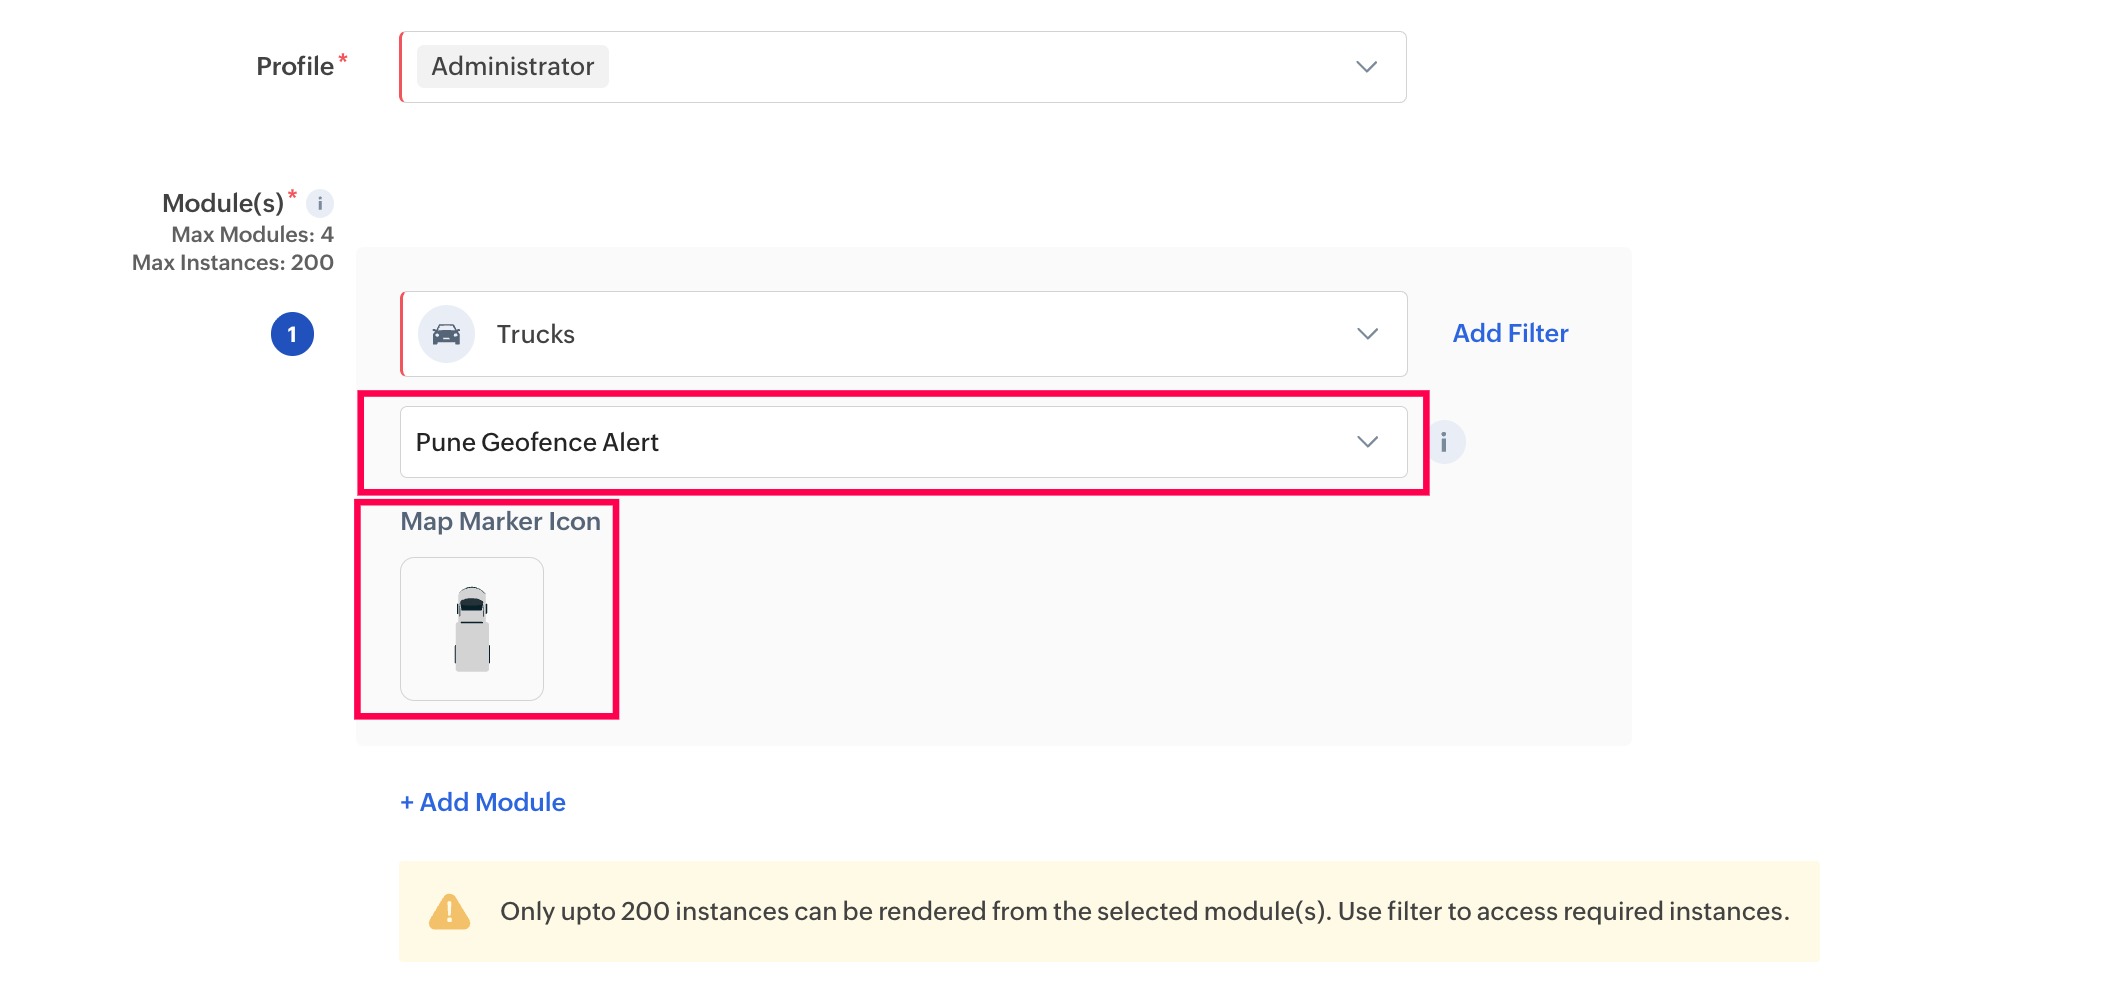Click the info icon beside Module(s) label
The image size is (2128, 1006).
(x=320, y=204)
